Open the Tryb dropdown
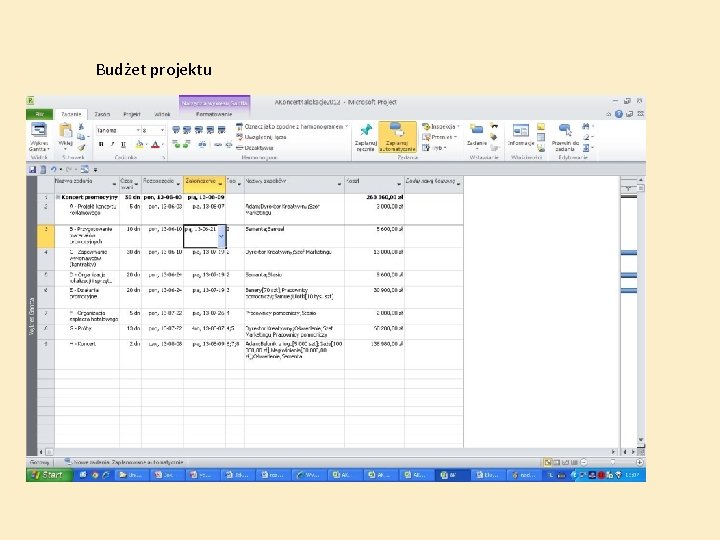Image resolution: width=720 pixels, height=540 pixels. (x=434, y=147)
